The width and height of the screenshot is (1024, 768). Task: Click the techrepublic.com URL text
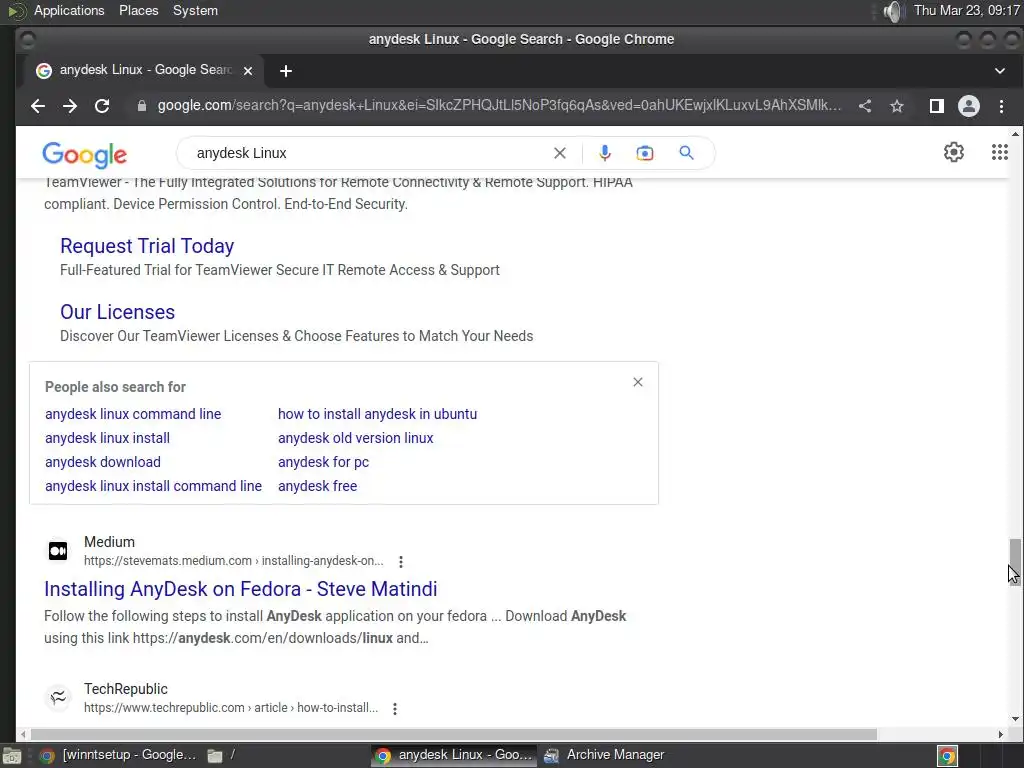click(231, 708)
